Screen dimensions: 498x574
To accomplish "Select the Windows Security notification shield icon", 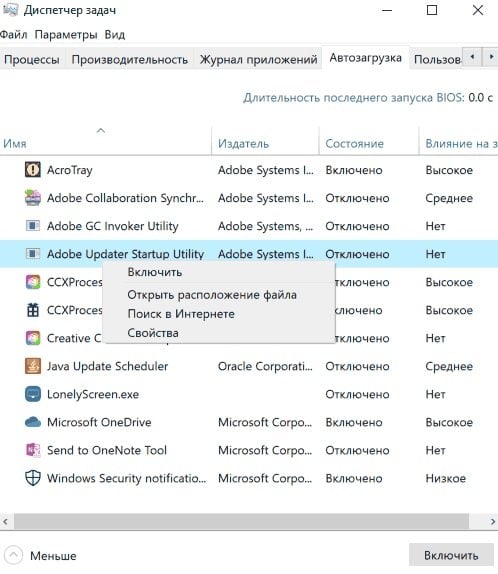I will coord(33,478).
